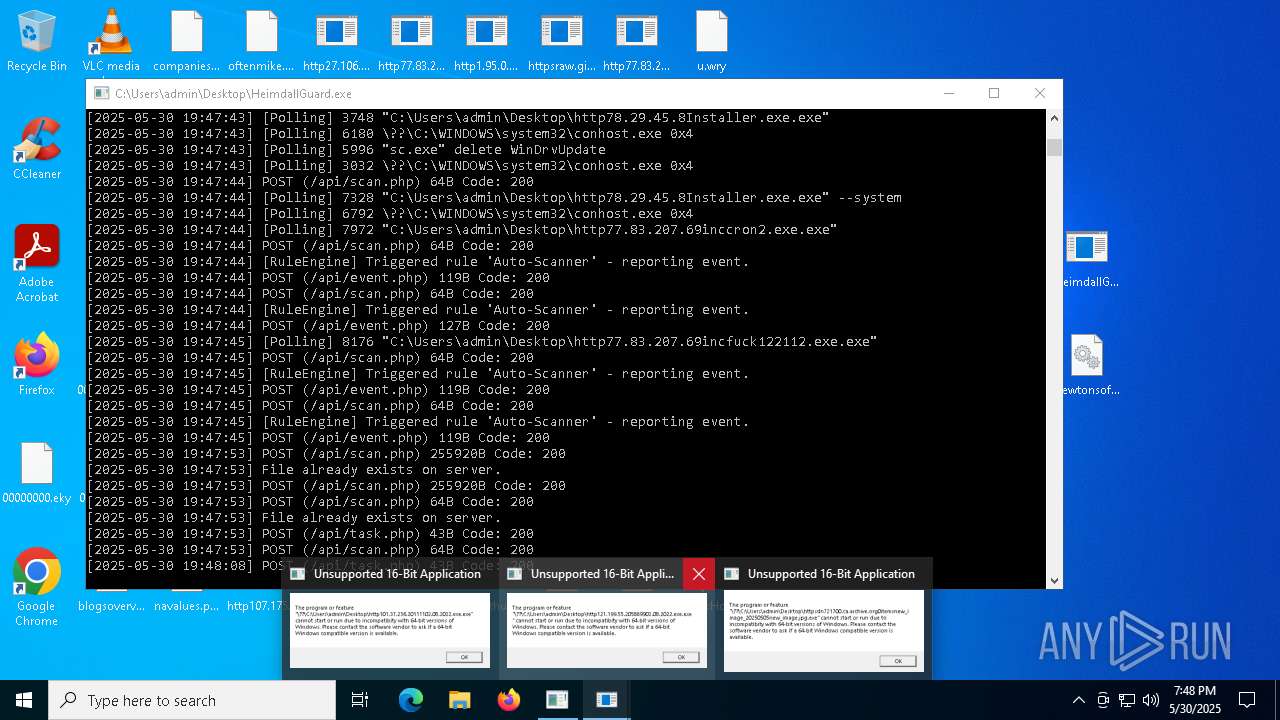Open Task View on the taskbar
The height and width of the screenshot is (720, 1280).
(x=360, y=700)
